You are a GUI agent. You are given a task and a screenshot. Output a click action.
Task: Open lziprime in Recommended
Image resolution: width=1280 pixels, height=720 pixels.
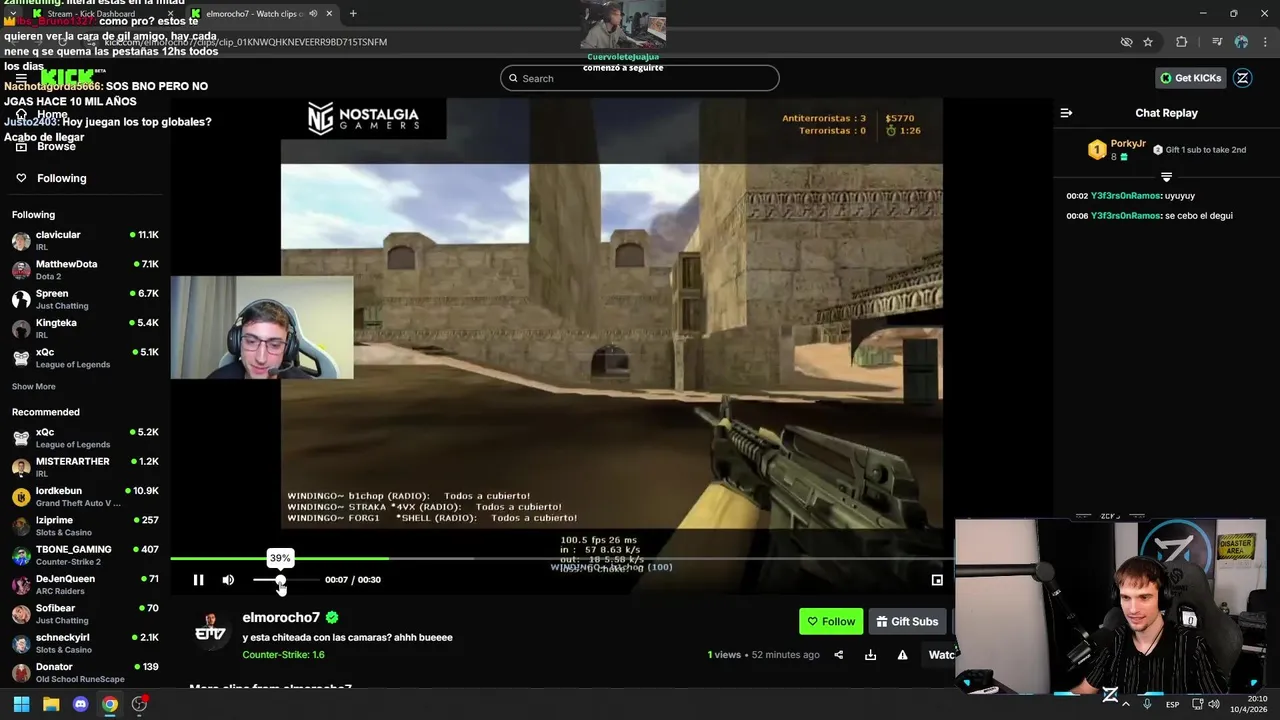85,526
